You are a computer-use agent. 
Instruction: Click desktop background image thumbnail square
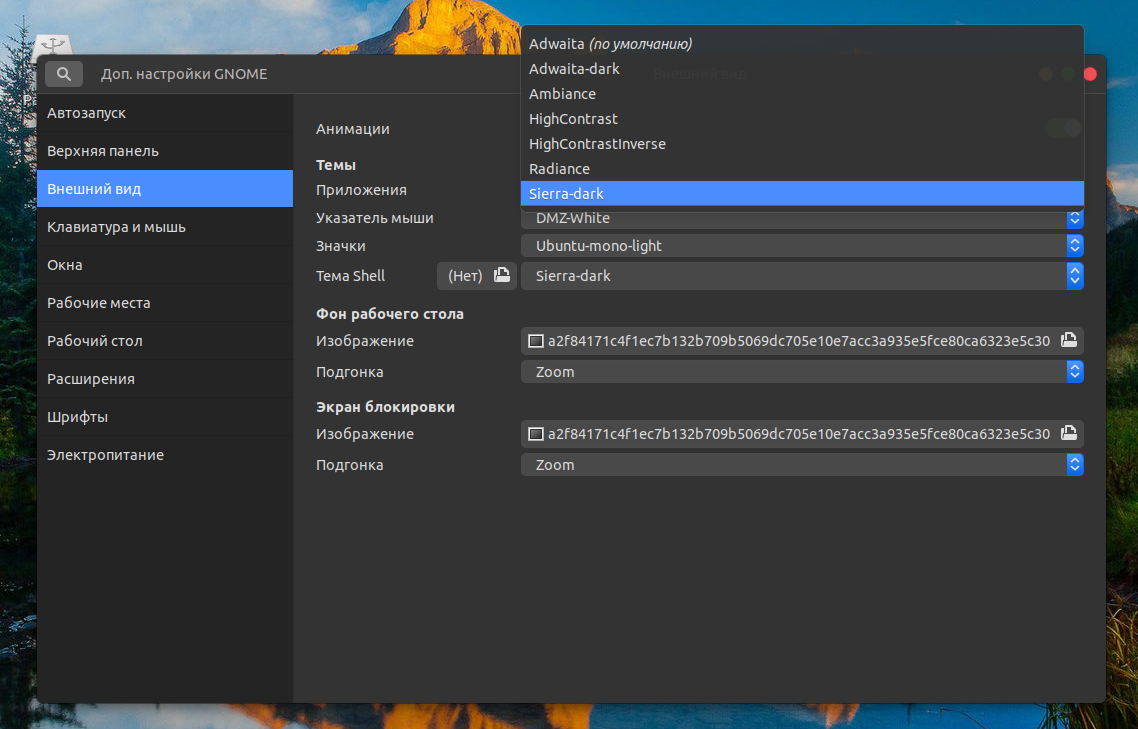point(536,341)
